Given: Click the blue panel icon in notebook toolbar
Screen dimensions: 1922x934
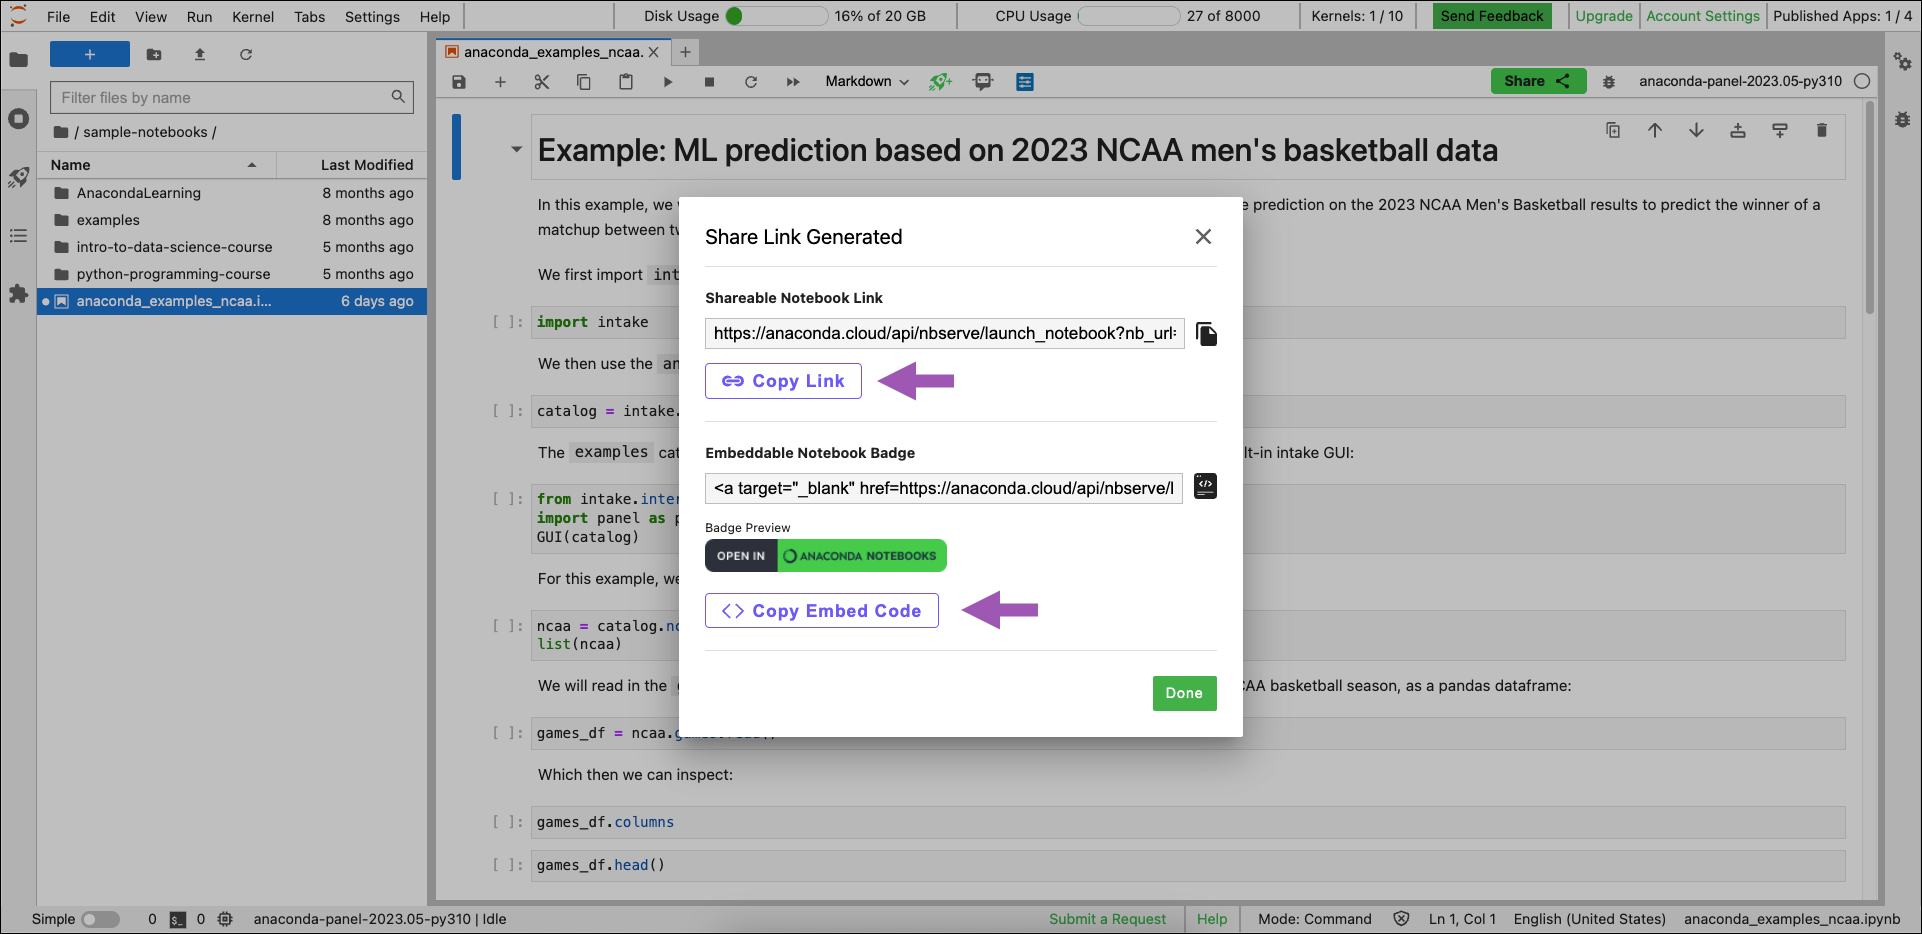Looking at the screenshot, I should [1025, 82].
